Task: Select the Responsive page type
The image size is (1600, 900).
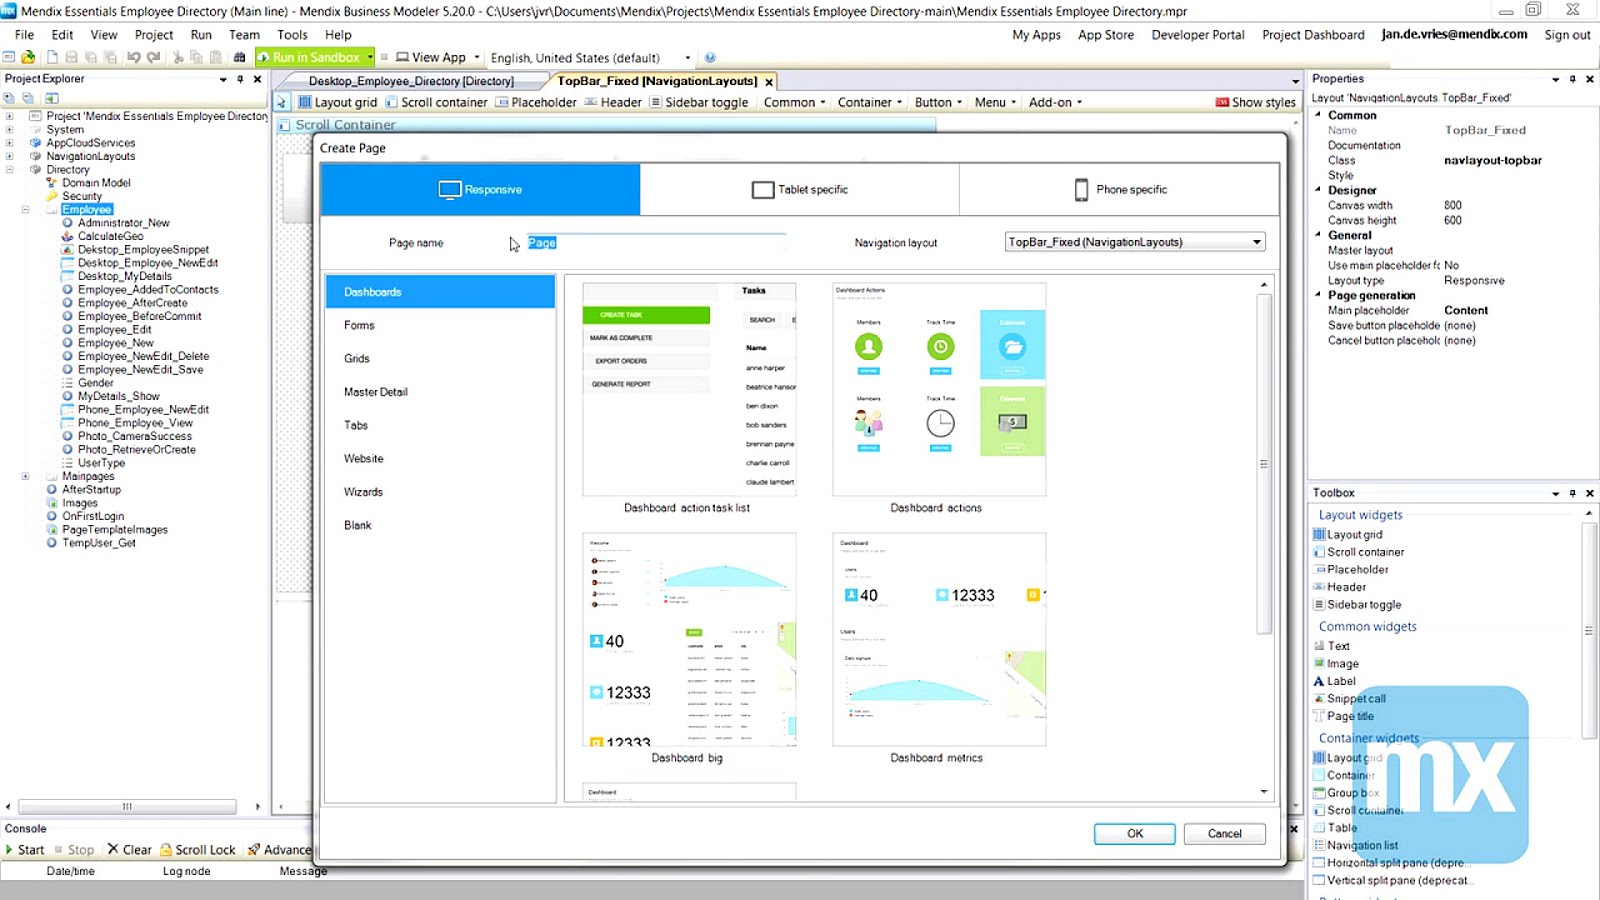Action: [x=480, y=189]
